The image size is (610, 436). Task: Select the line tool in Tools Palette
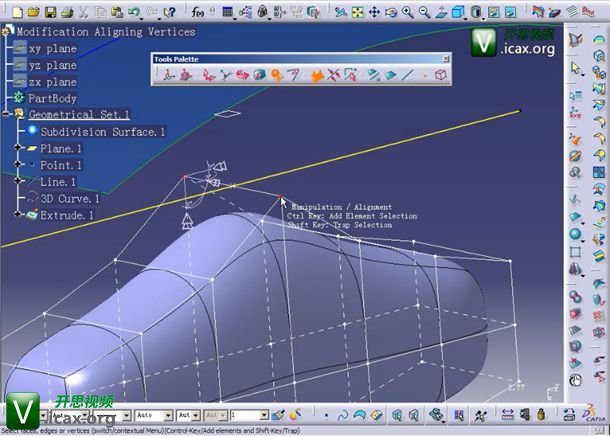[x=409, y=75]
